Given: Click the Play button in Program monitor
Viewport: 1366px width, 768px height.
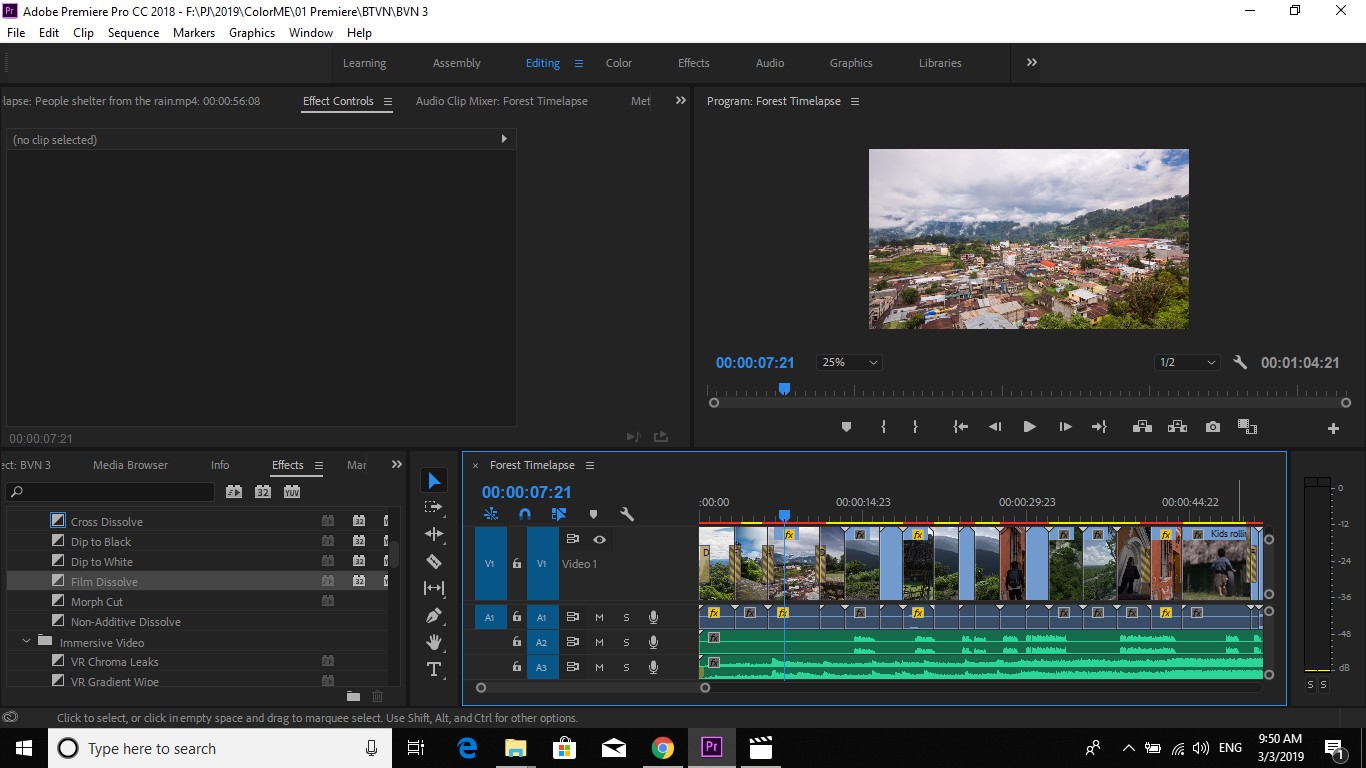Looking at the screenshot, I should tap(1029, 427).
